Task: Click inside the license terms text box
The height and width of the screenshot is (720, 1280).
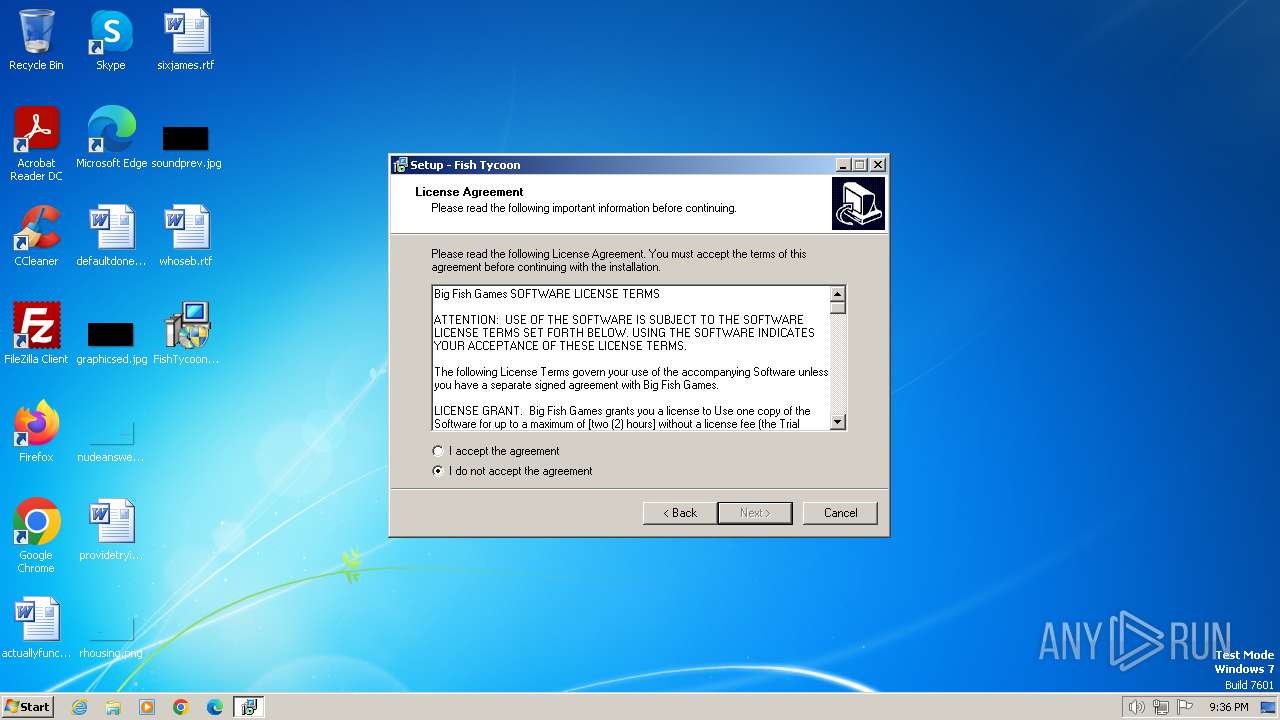Action: tap(631, 358)
